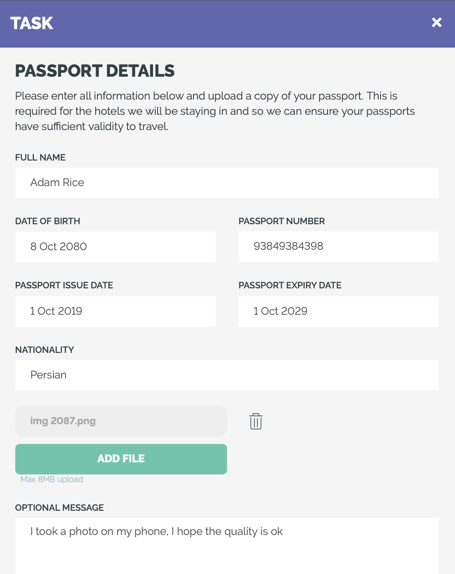The height and width of the screenshot is (574, 455).
Task: Open the Passport Expiry Date picker
Action: tap(339, 312)
